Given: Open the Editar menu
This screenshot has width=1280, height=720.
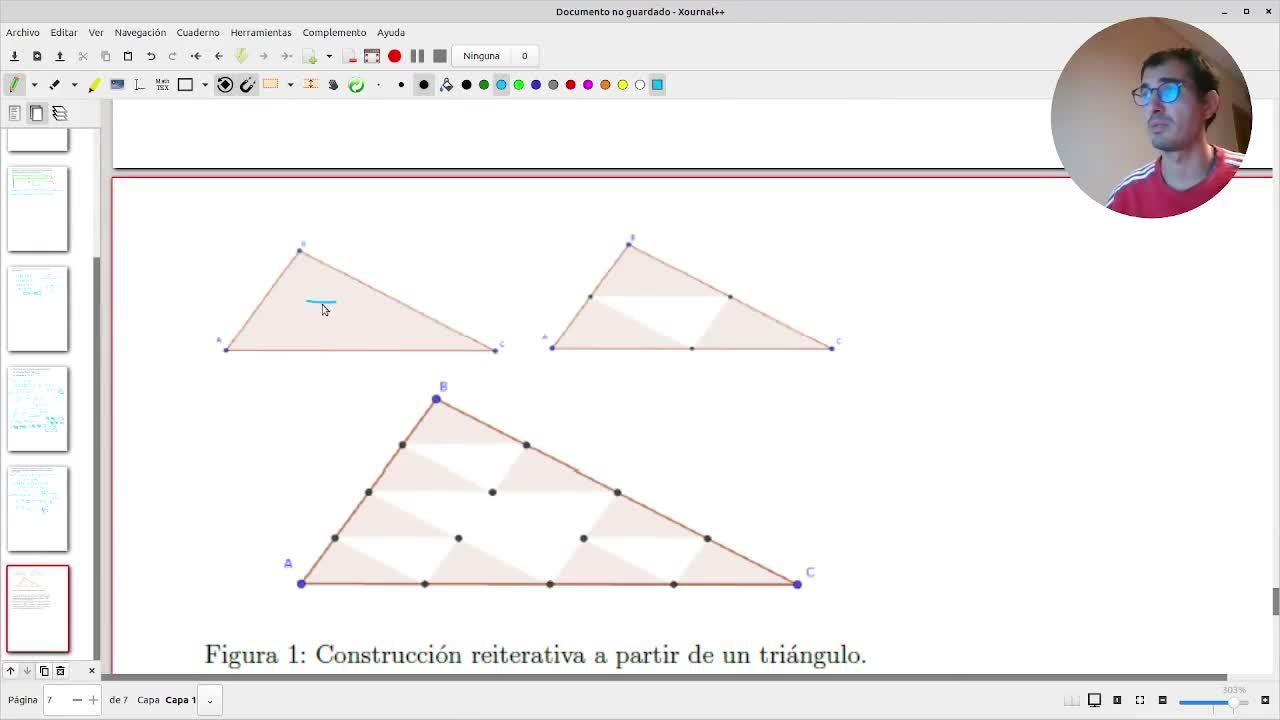Looking at the screenshot, I should pos(64,32).
